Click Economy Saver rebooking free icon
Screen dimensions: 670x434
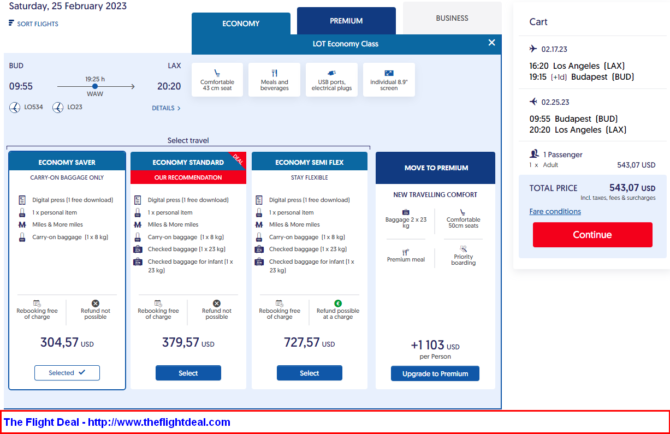point(37,303)
